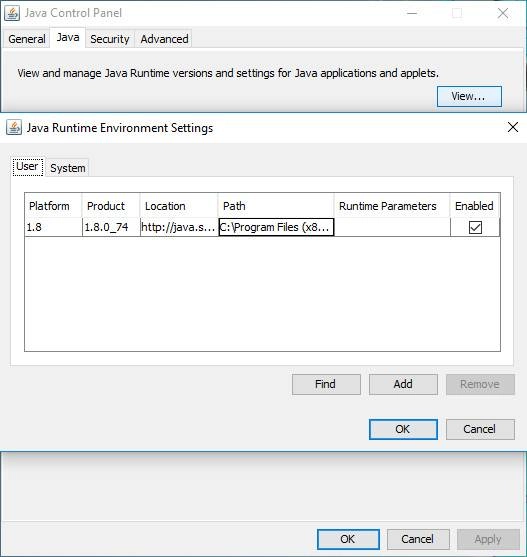
Task: Click the Product column header
Action: pyautogui.click(x=111, y=206)
